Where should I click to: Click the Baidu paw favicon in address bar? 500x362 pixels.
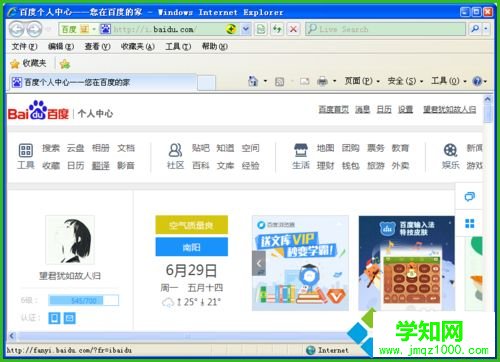(106, 29)
